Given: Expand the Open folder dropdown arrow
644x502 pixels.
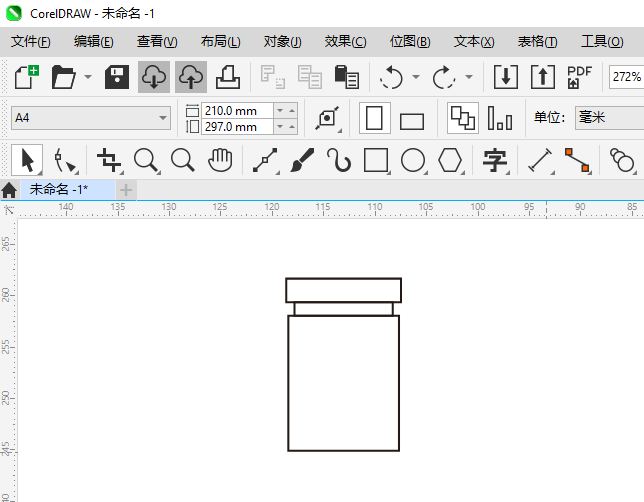Looking at the screenshot, I should [x=88, y=77].
